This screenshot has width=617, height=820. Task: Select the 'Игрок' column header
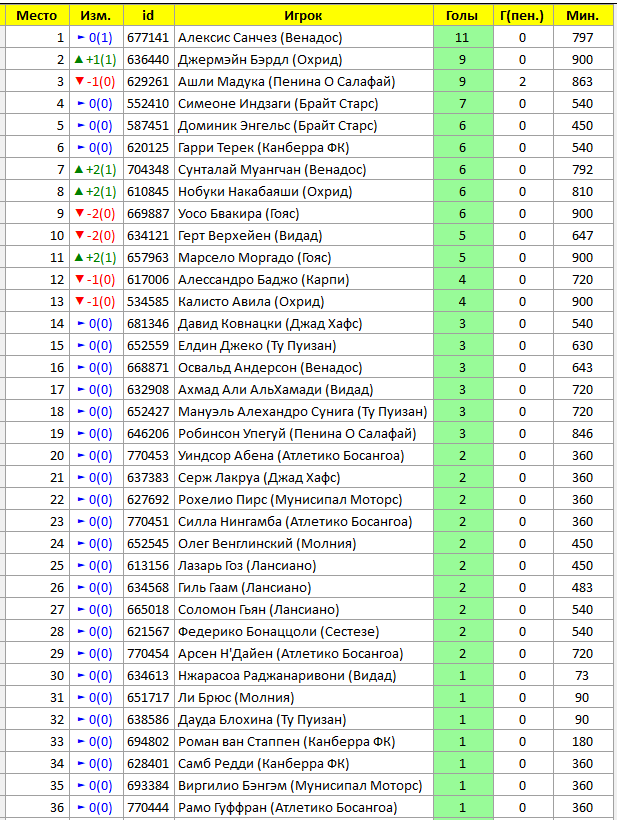tap(304, 16)
